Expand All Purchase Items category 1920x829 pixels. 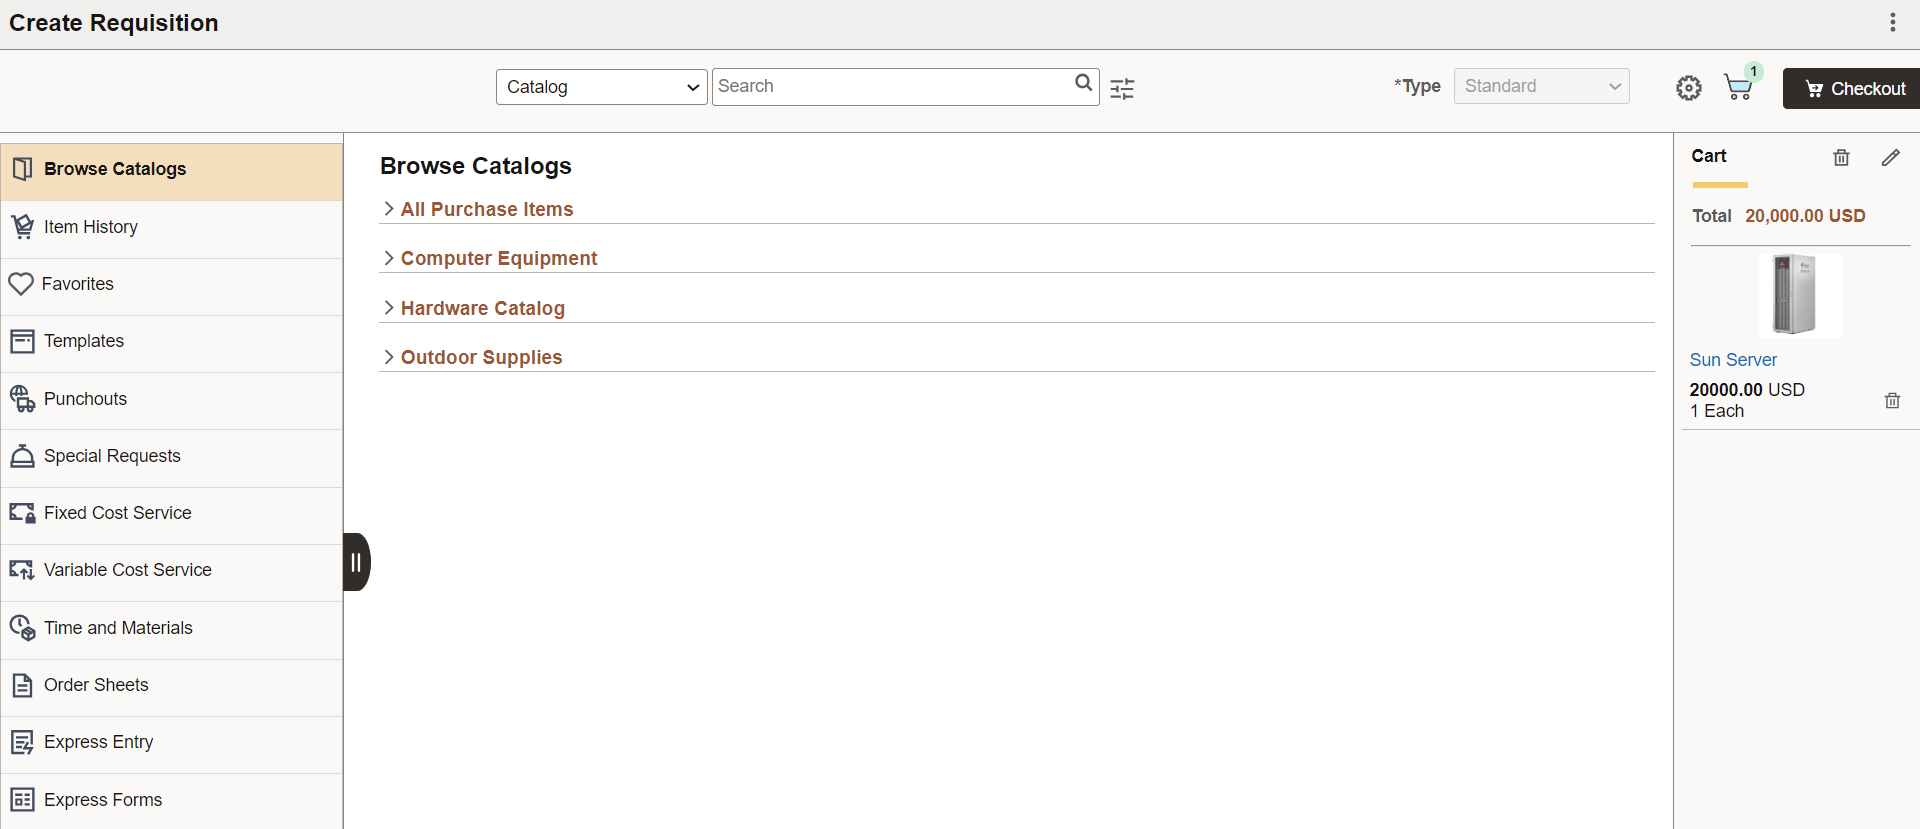pyautogui.click(x=486, y=209)
